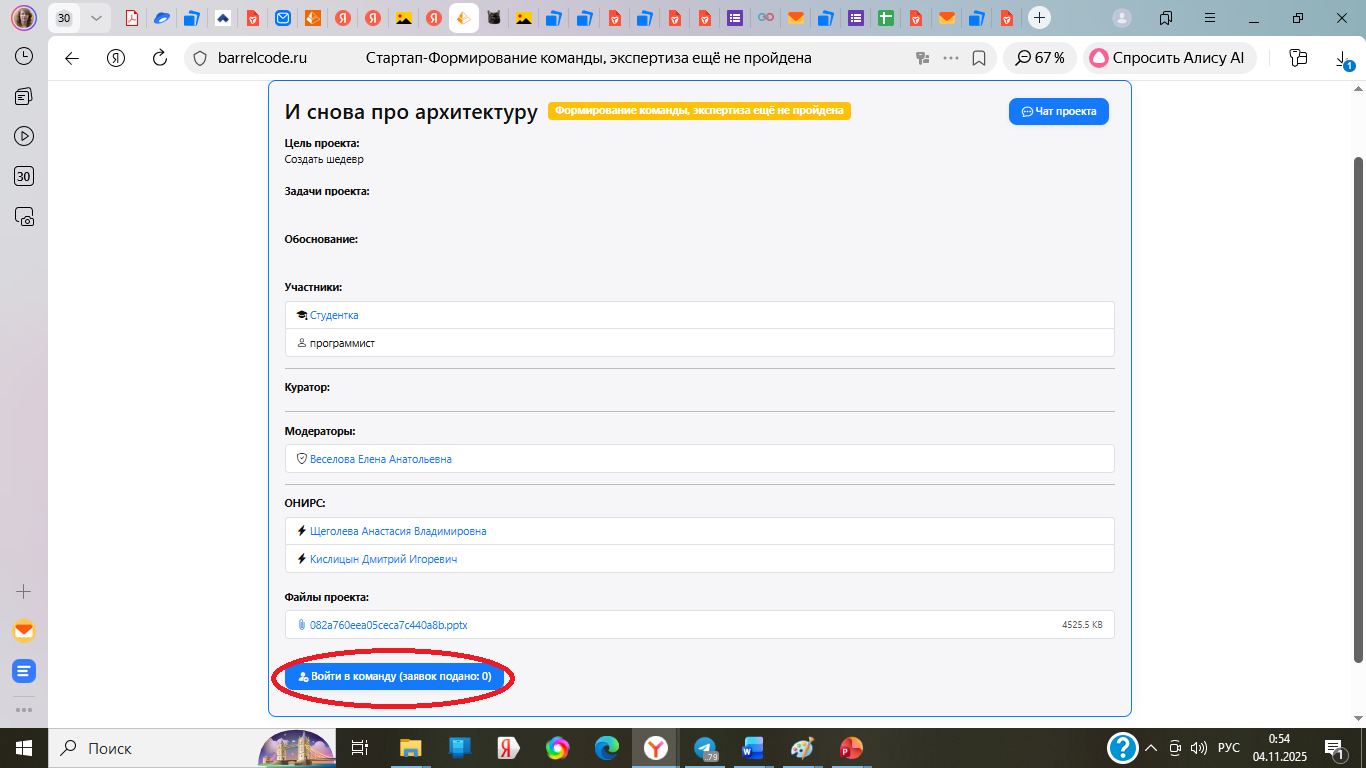1366x768 pixels.
Task: Open History clock icon in sidebar
Action: click(x=24, y=57)
